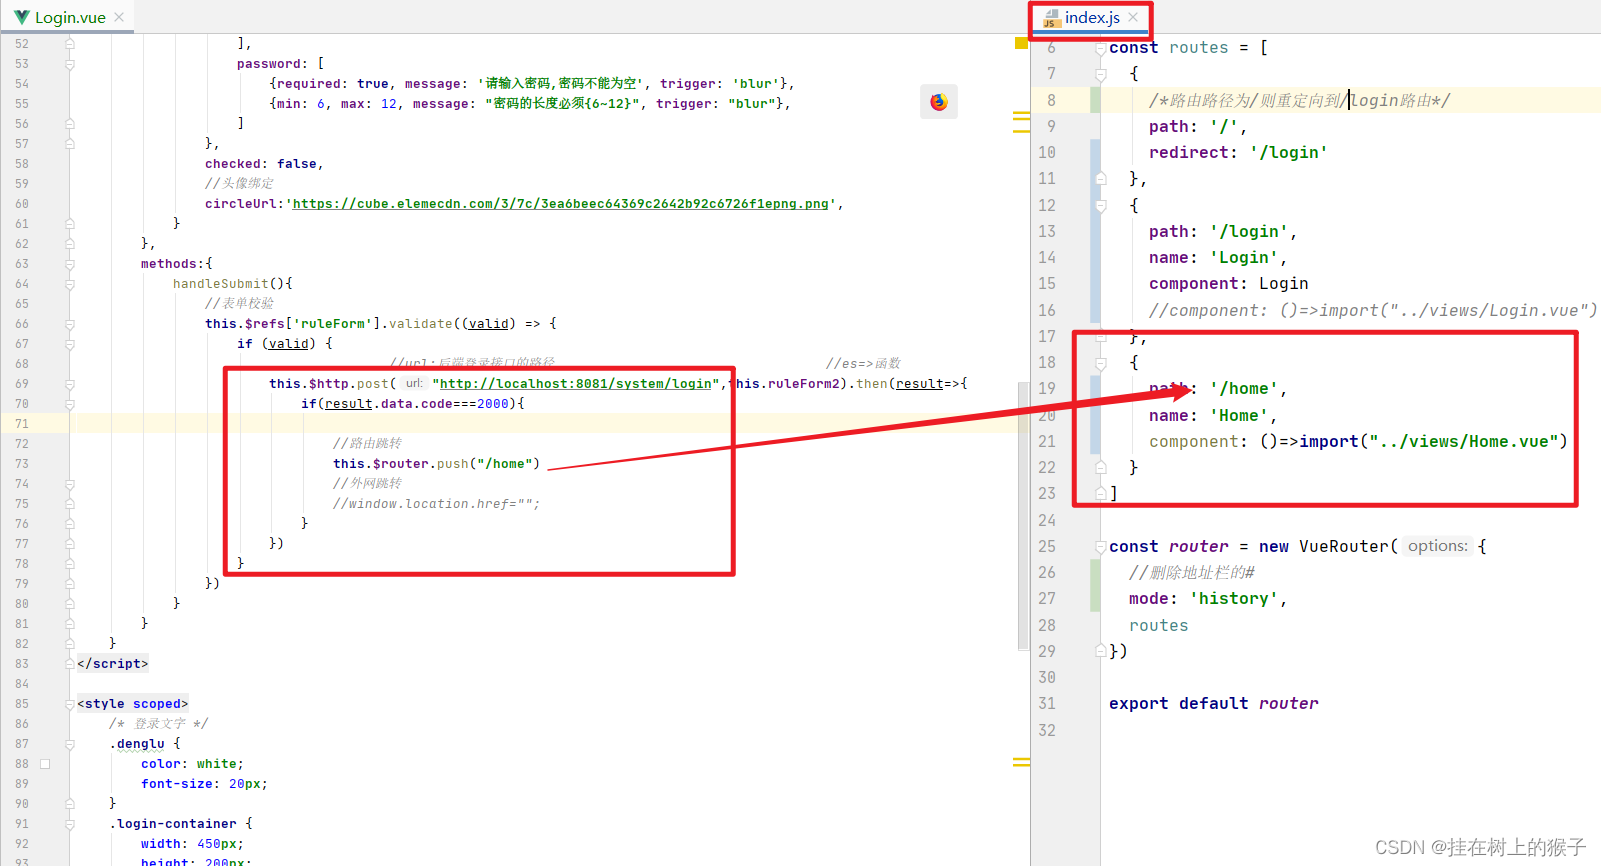Fold the if (valid) block at line 67
This screenshot has width=1601, height=866.
click(x=70, y=344)
